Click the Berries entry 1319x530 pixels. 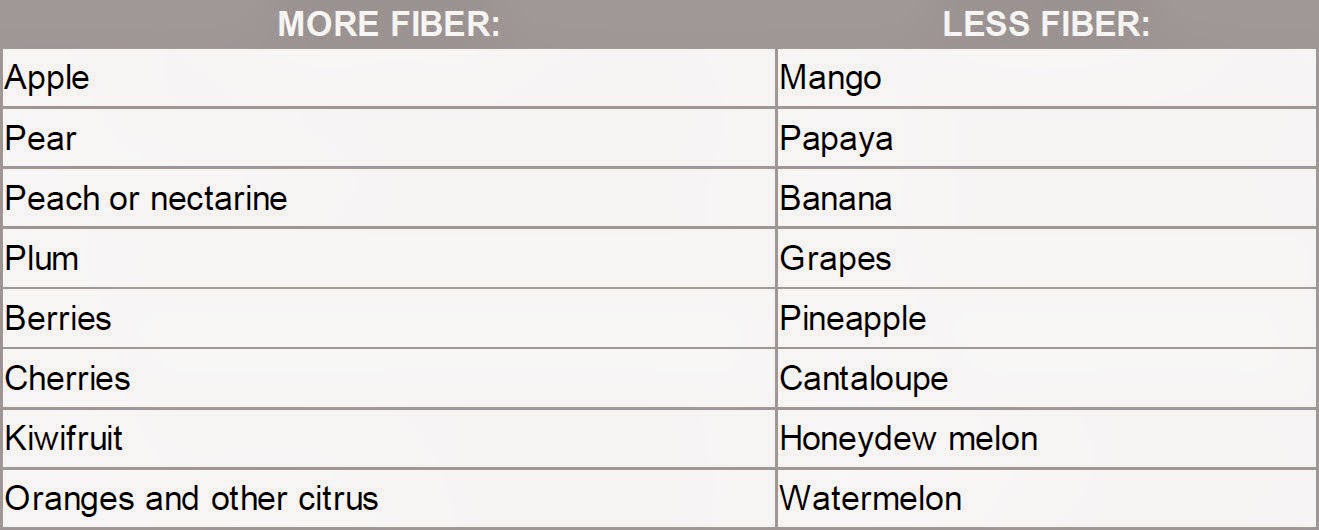(x=388, y=317)
